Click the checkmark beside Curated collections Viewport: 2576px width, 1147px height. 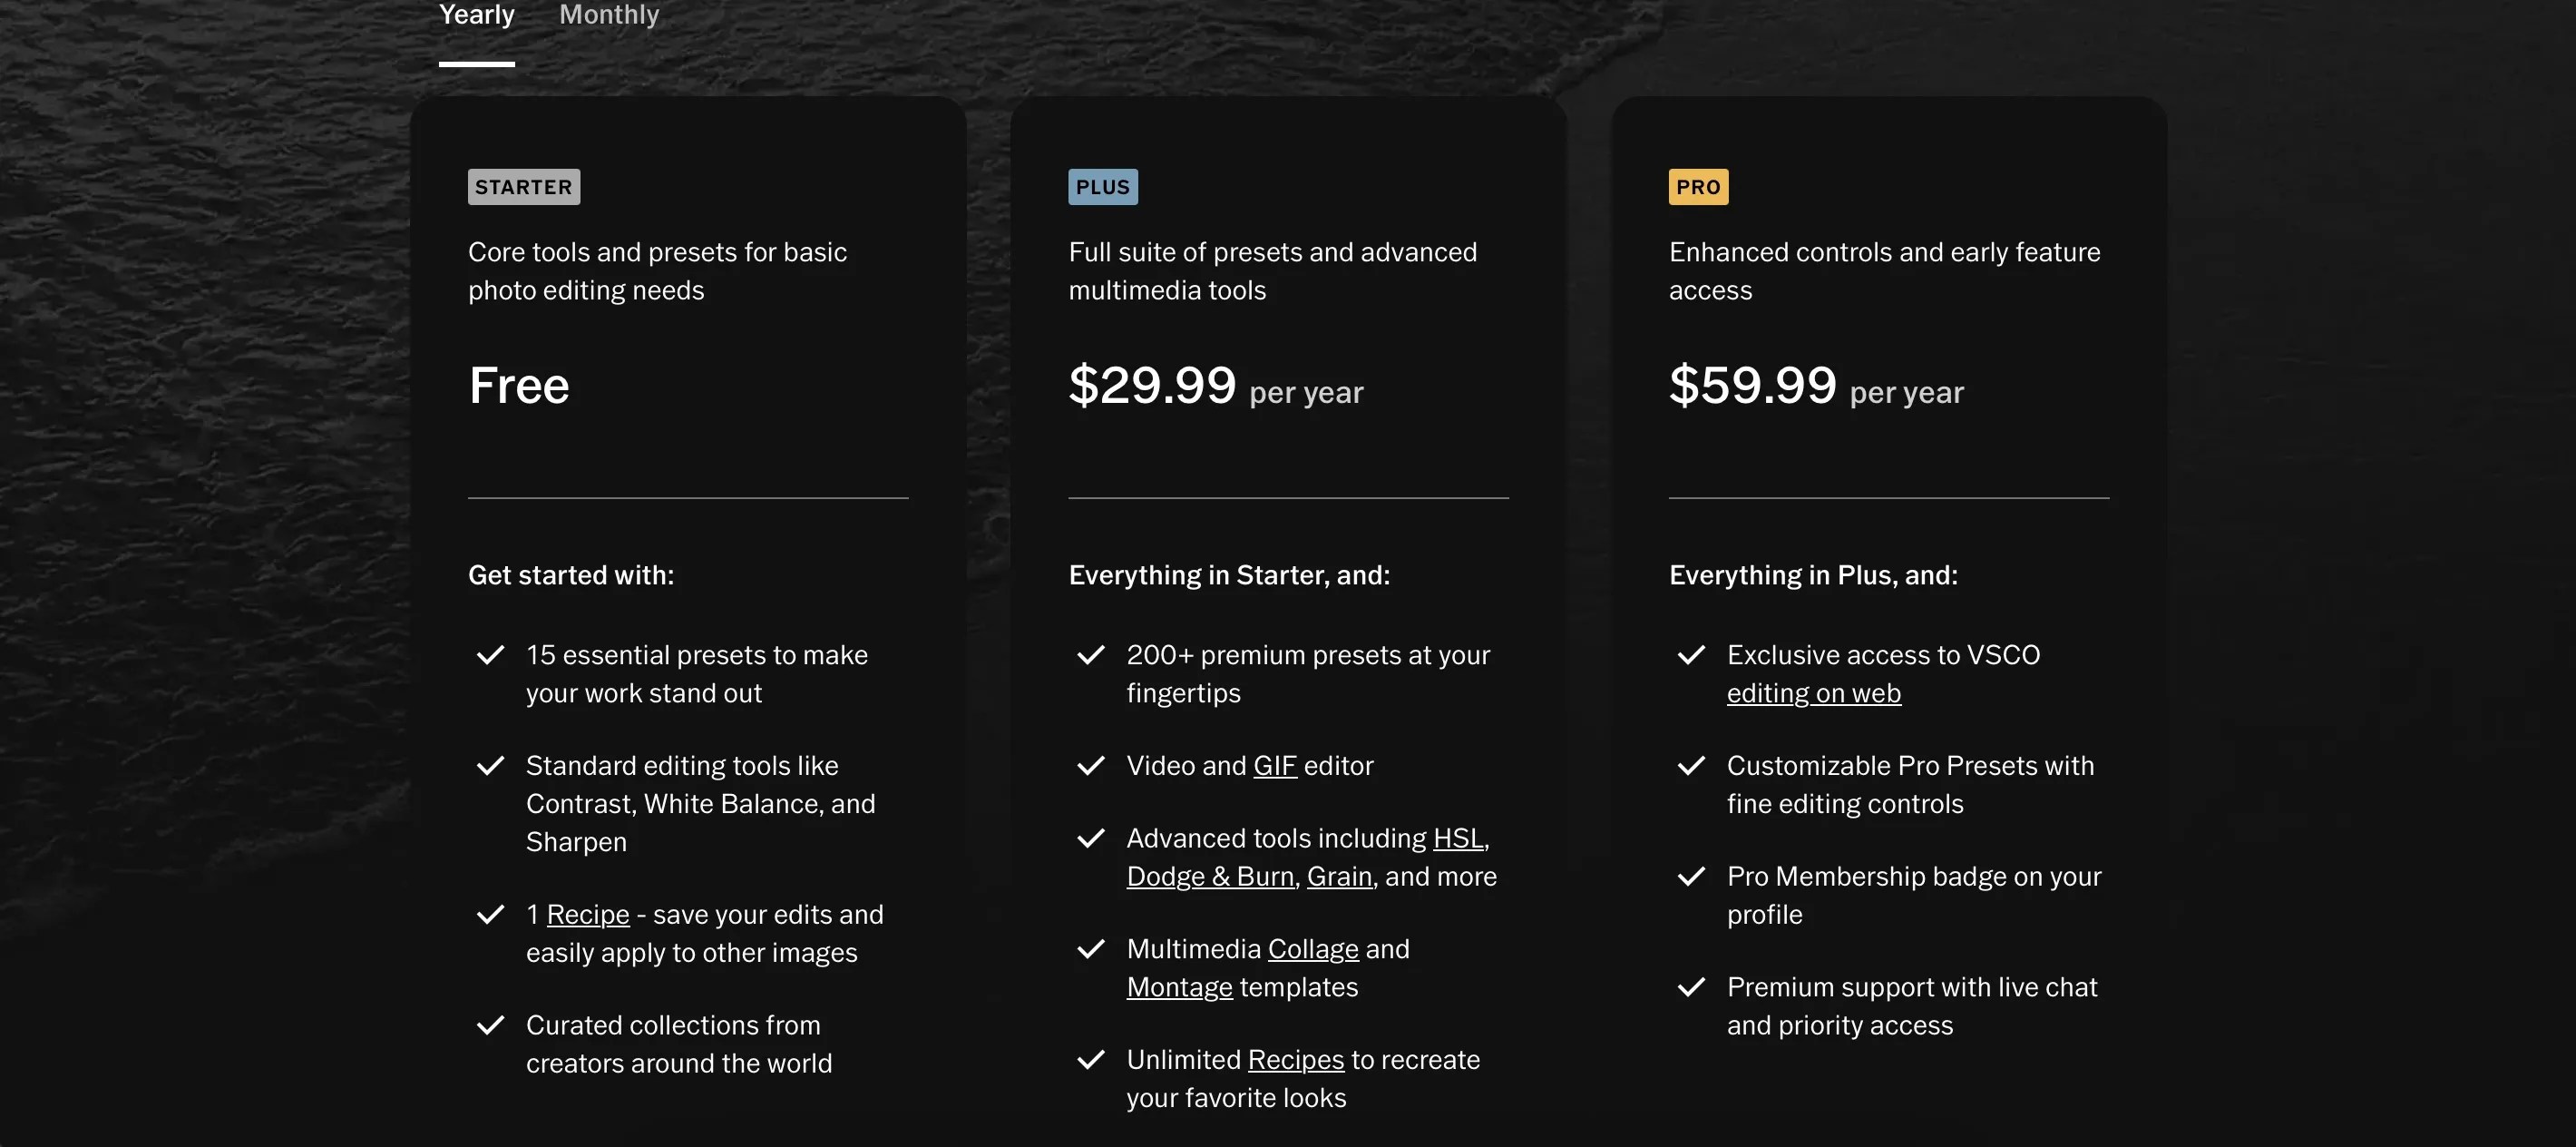tap(491, 1025)
